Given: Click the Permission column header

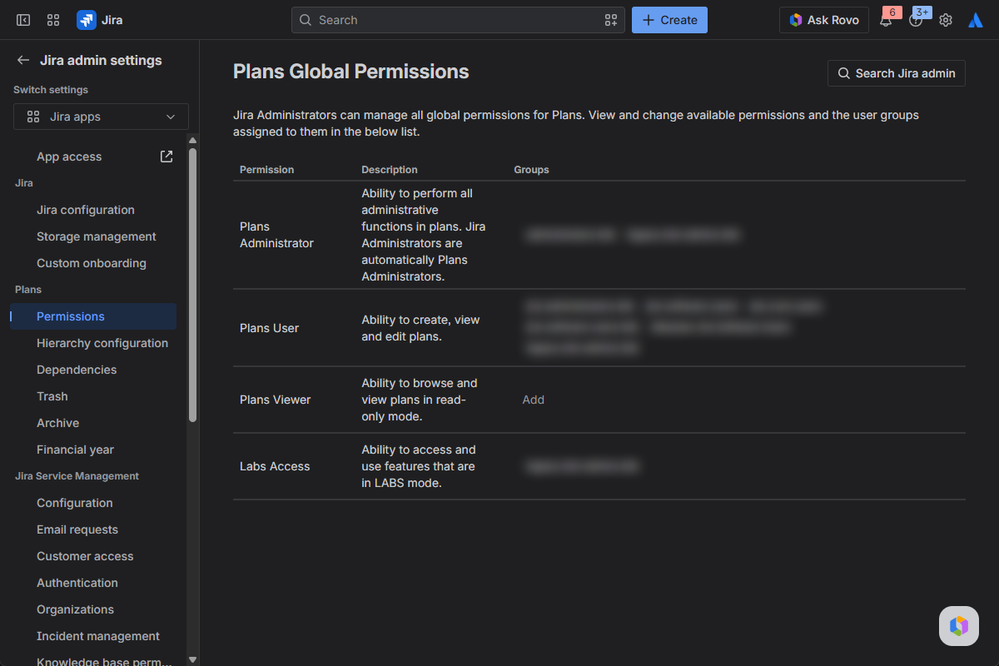Looking at the screenshot, I should pyautogui.click(x=266, y=170).
